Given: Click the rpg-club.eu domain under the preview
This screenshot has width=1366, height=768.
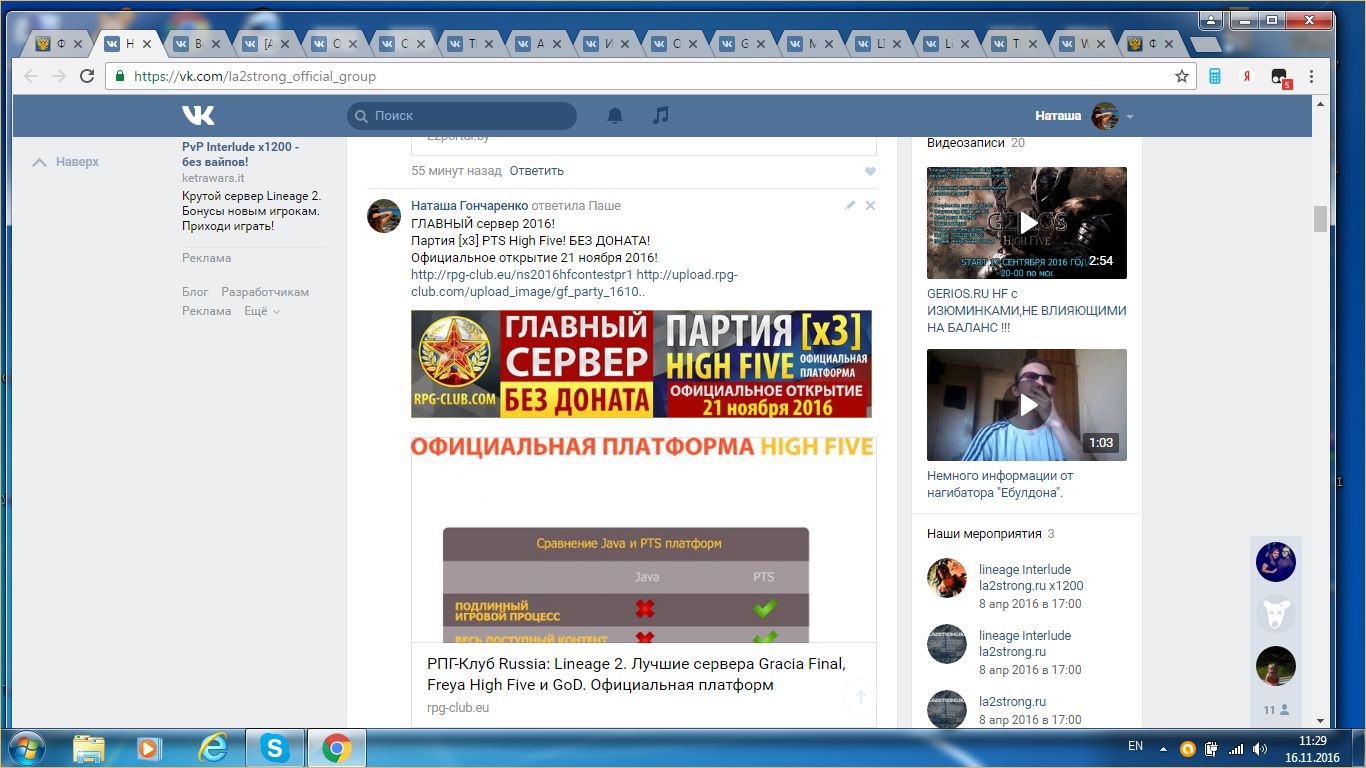Looking at the screenshot, I should tap(458, 708).
